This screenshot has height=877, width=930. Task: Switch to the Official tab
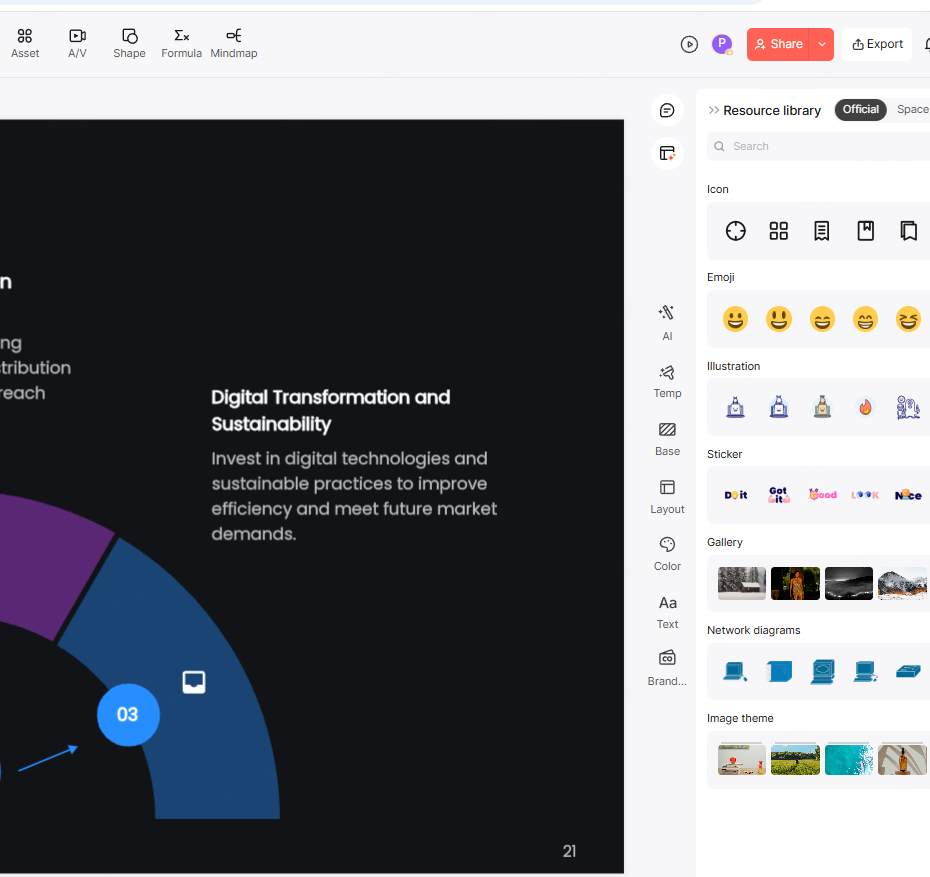(x=860, y=110)
